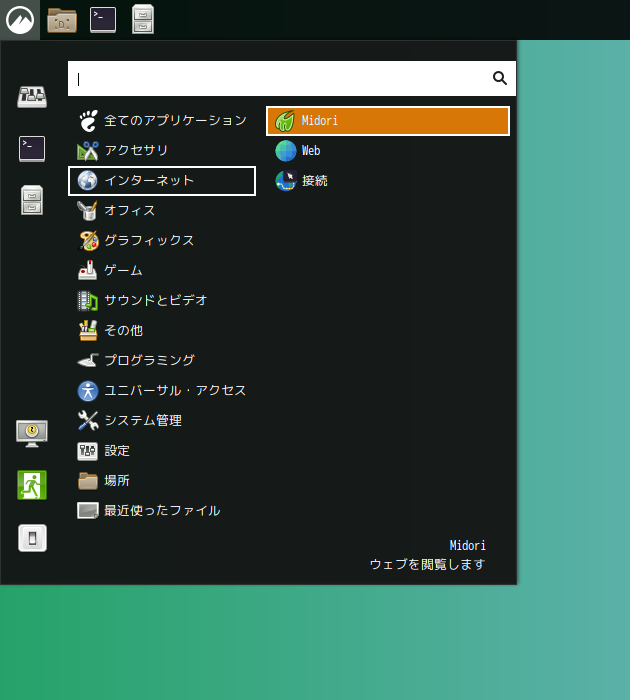Click the ウェブを閲覧します description text
The height and width of the screenshot is (700, 630).
click(427, 564)
